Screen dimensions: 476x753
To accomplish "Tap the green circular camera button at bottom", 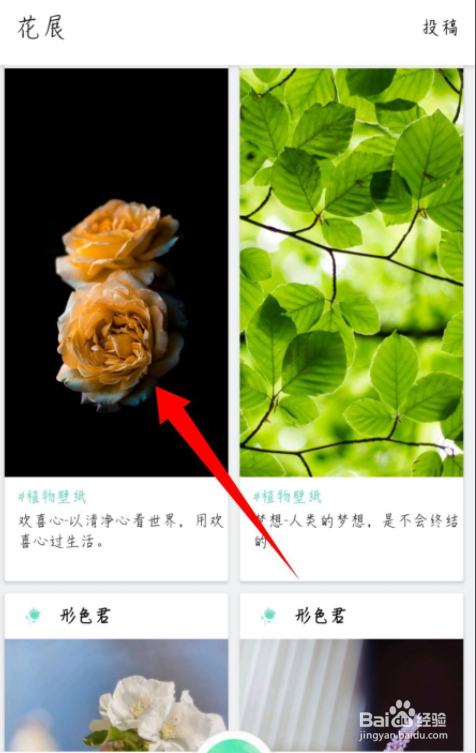I will pyautogui.click(x=234, y=743).
